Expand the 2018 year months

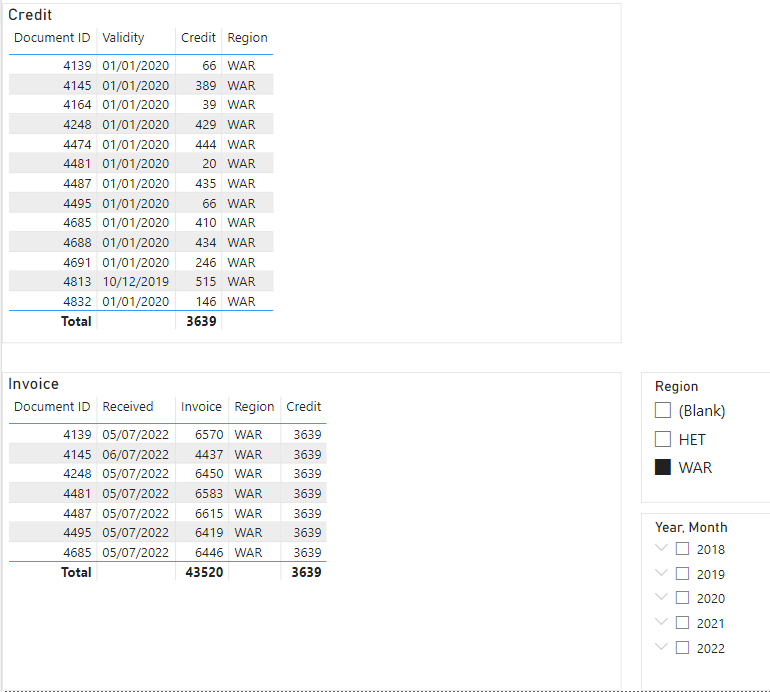[661, 548]
